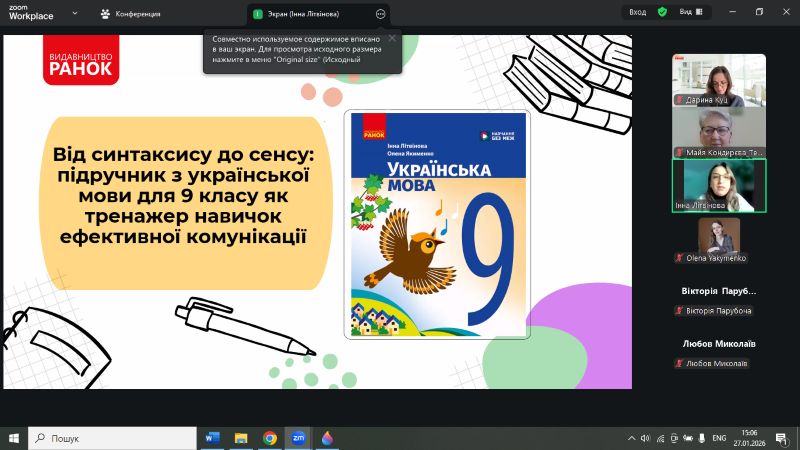This screenshot has width=800, height=450.
Task: Select Любов Миколаїв participant name tile
Action: (719, 344)
